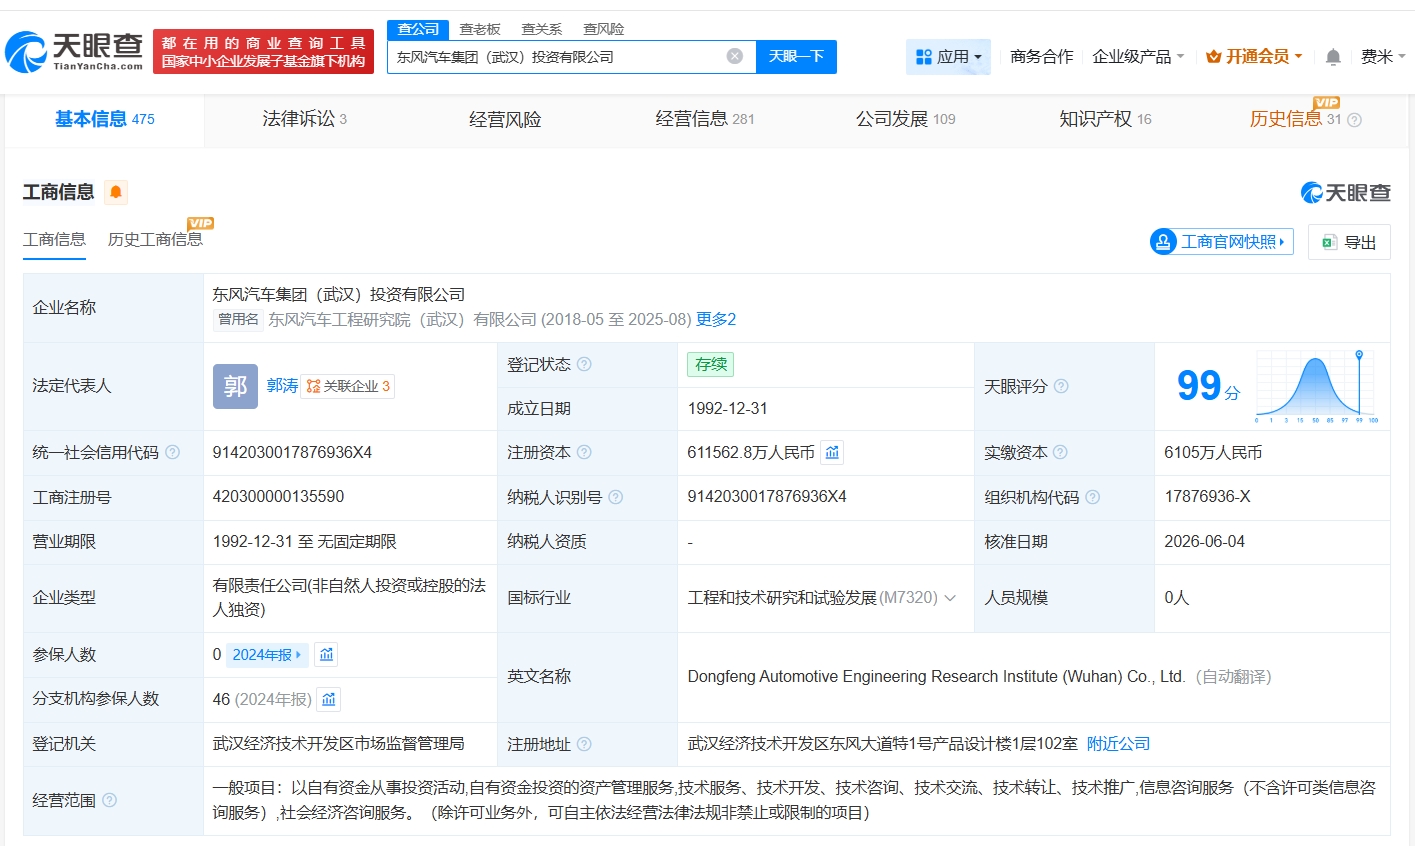Screen dimensions: 1415x846
Task: Click help icon beside 登记状态
Action: [584, 364]
